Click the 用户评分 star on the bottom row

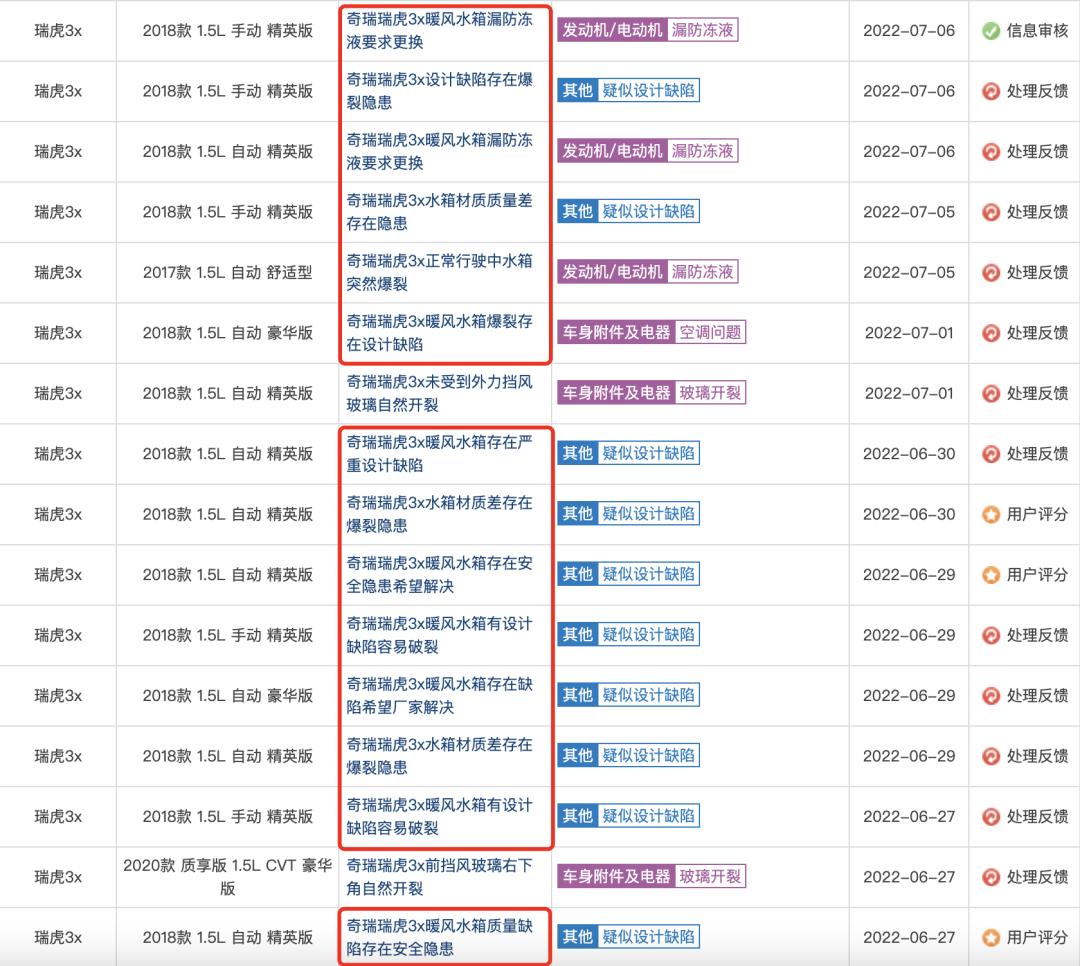pos(993,937)
